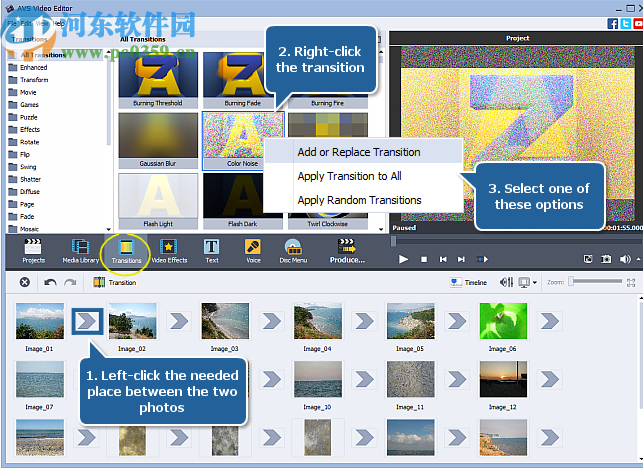Stop the preview playback
The height and width of the screenshot is (471, 643).
click(424, 259)
